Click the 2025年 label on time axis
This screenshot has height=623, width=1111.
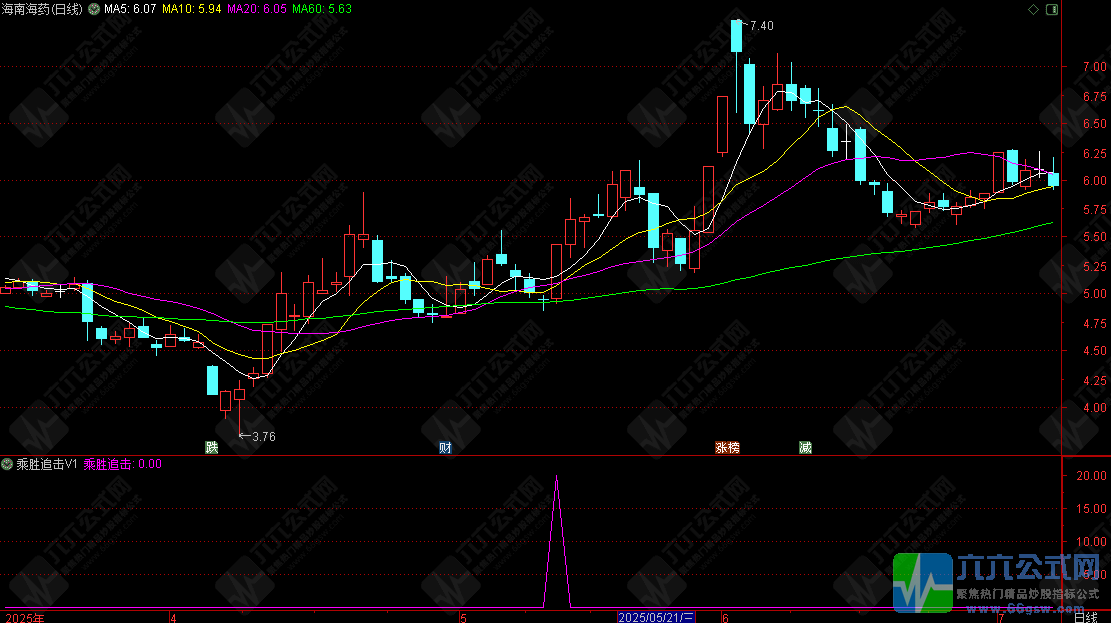tap(25, 618)
